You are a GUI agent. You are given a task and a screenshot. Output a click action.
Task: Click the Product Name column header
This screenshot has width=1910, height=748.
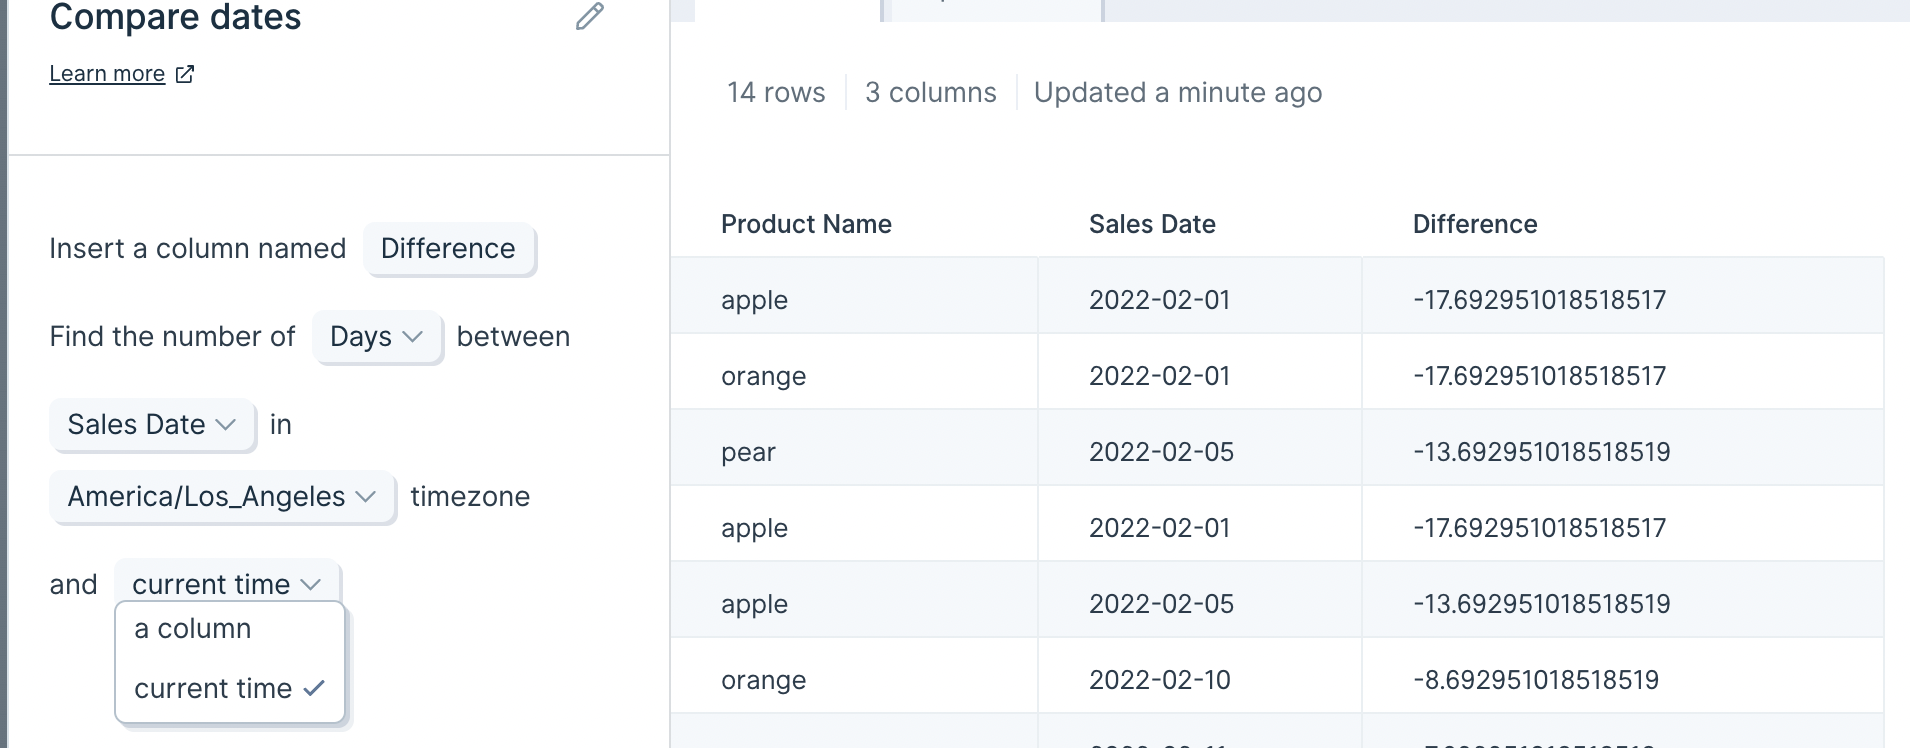806,224
